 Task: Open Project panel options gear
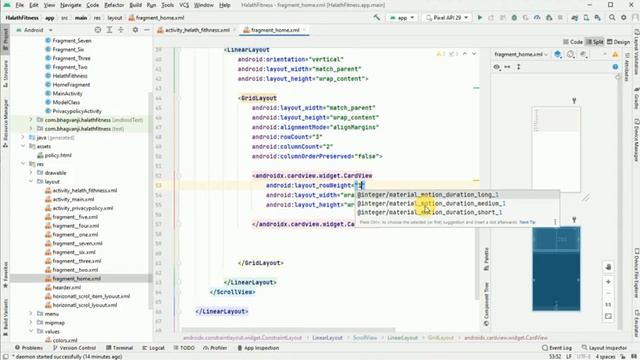coord(135,30)
